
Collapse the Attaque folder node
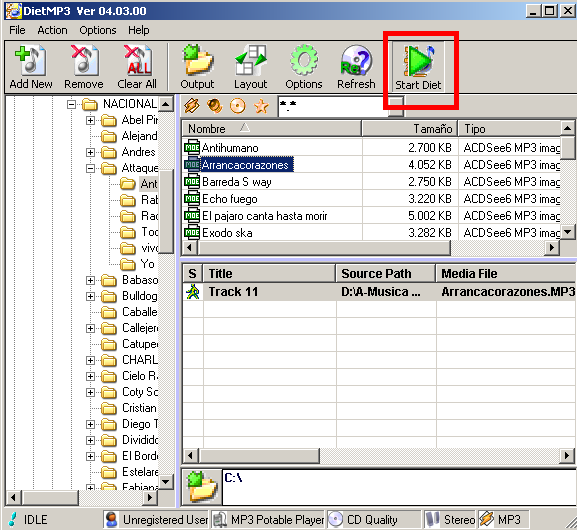90,169
